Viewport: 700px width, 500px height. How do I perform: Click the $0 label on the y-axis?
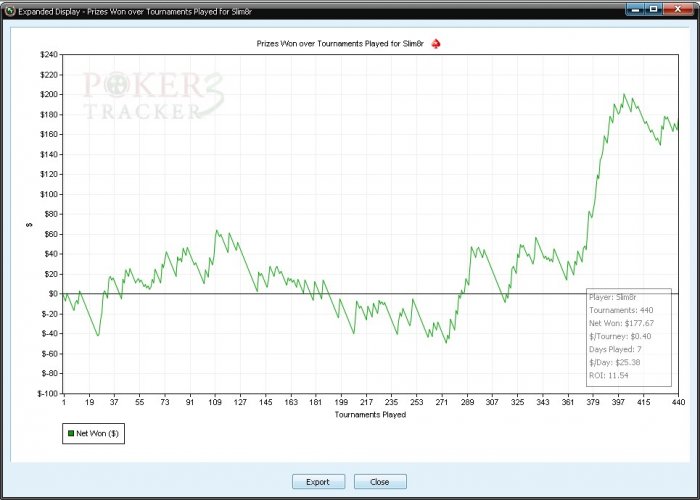click(52, 293)
